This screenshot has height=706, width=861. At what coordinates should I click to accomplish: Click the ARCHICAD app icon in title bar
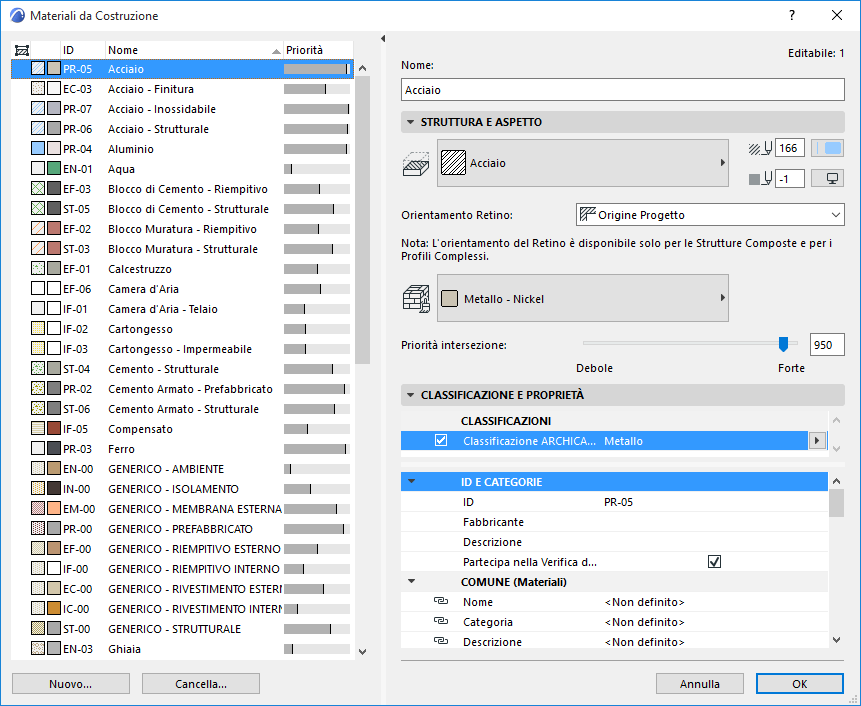tap(17, 15)
